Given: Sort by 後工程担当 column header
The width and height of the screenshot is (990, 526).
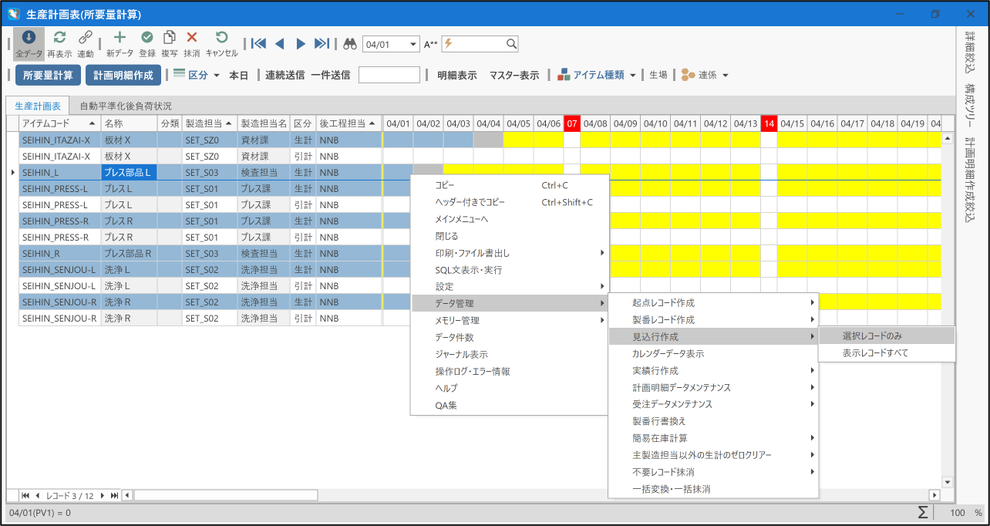Looking at the screenshot, I should (x=349, y=123).
